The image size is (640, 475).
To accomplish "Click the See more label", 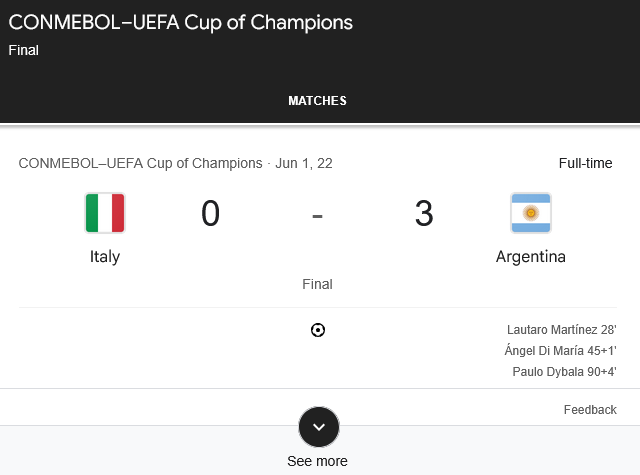I will [318, 461].
